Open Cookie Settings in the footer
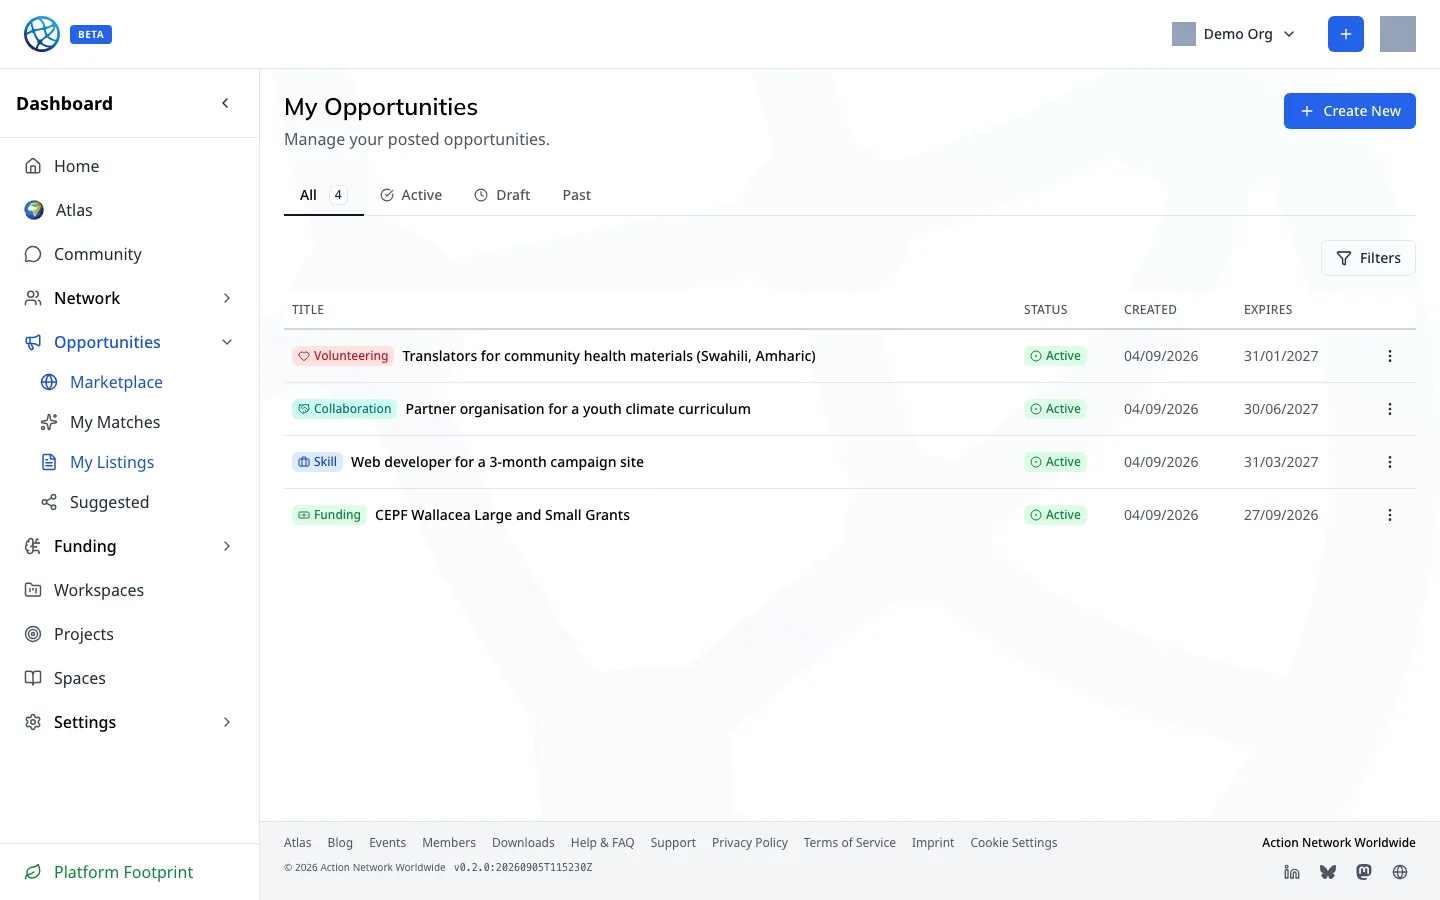The image size is (1440, 900). tap(1014, 843)
